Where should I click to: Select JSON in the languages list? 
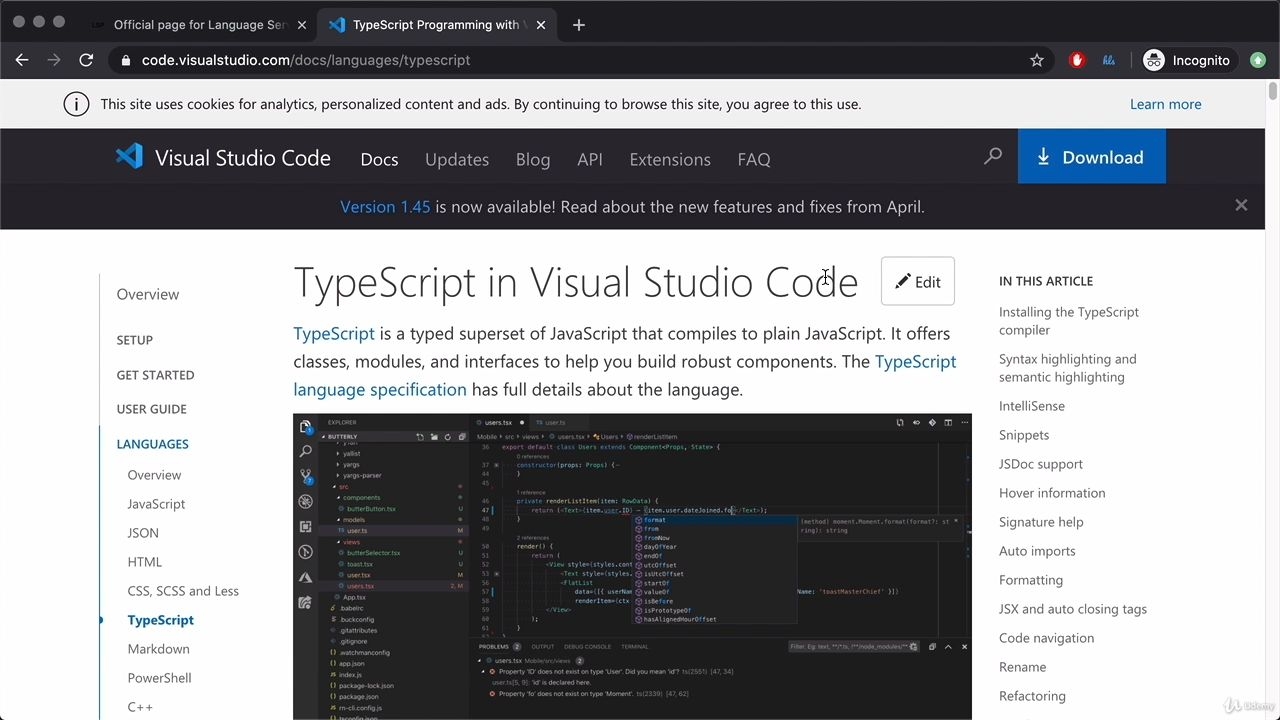(x=143, y=533)
